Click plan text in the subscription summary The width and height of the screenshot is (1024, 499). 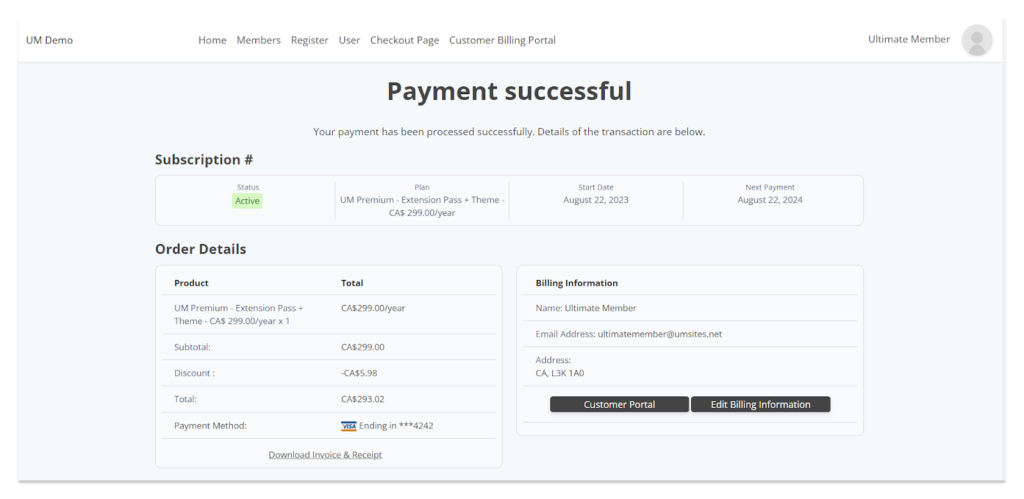pyautogui.click(x=422, y=206)
